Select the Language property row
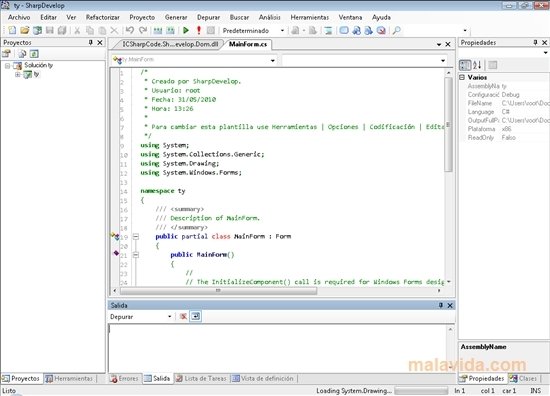This screenshot has height=396, width=550. [x=504, y=112]
